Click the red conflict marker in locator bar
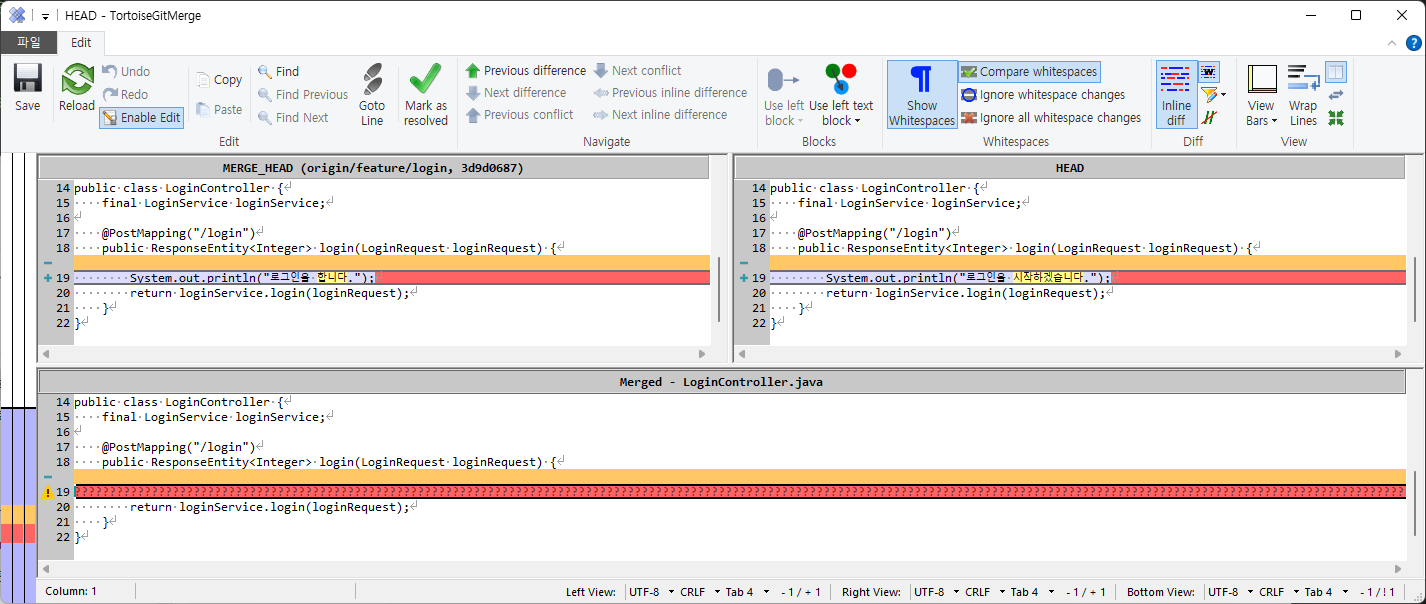 (x=18, y=533)
